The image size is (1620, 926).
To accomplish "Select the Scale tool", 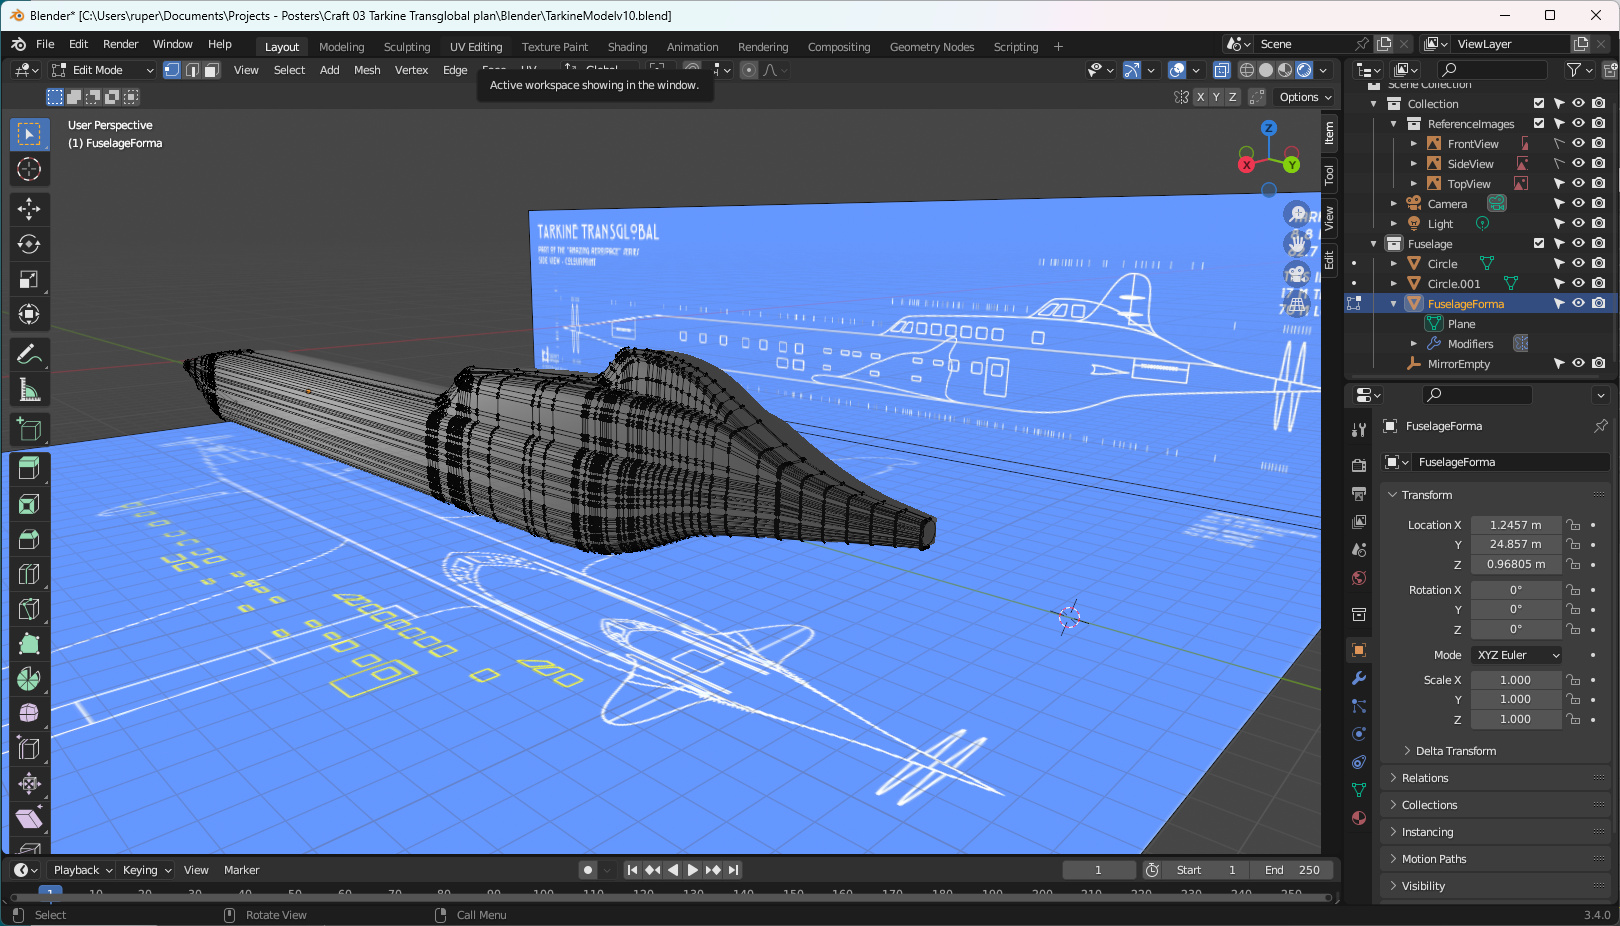I will click(x=29, y=279).
